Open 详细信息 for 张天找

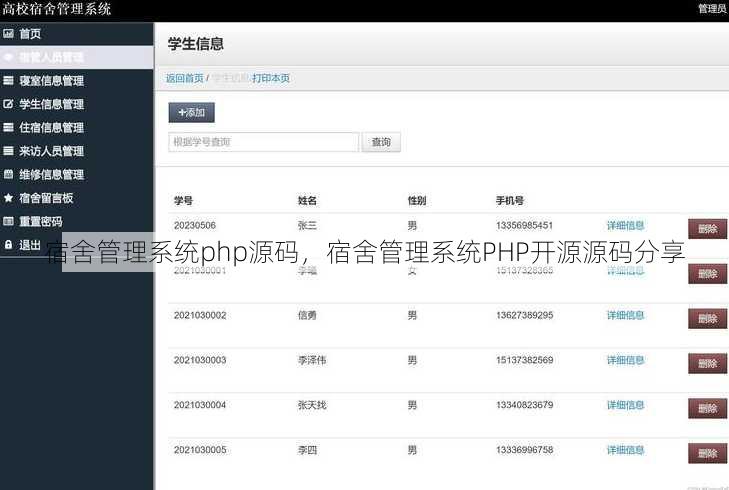click(x=625, y=405)
